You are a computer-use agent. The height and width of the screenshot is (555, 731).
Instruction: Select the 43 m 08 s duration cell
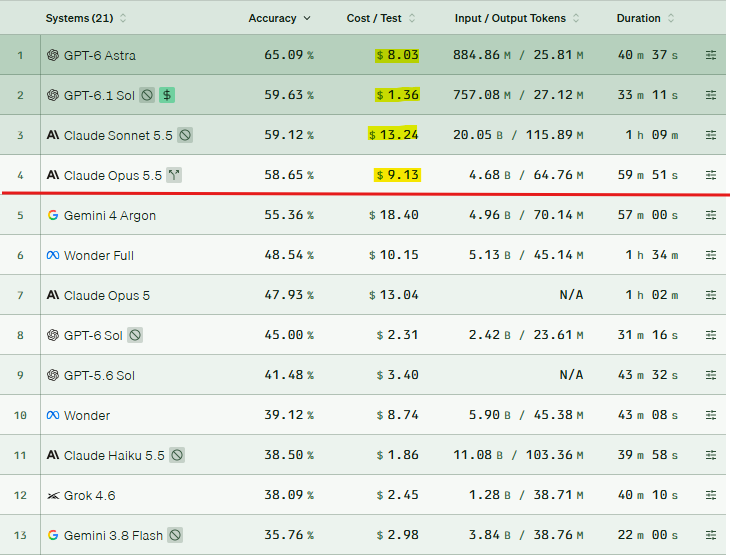click(x=648, y=415)
